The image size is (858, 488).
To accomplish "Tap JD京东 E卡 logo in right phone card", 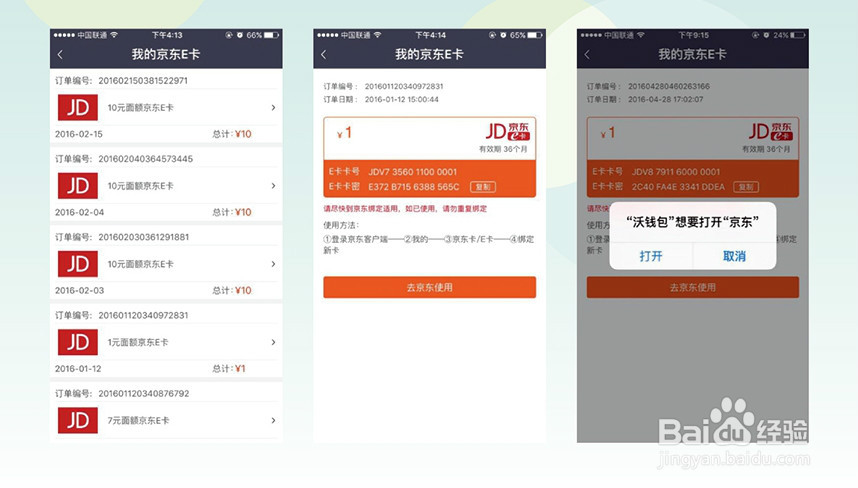I will pyautogui.click(x=770, y=132).
